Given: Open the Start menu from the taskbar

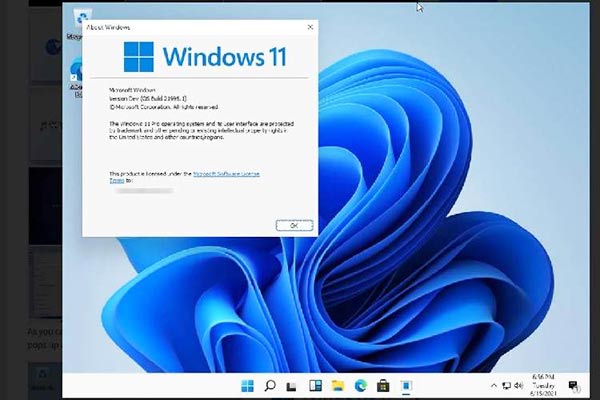Looking at the screenshot, I should click(247, 385).
